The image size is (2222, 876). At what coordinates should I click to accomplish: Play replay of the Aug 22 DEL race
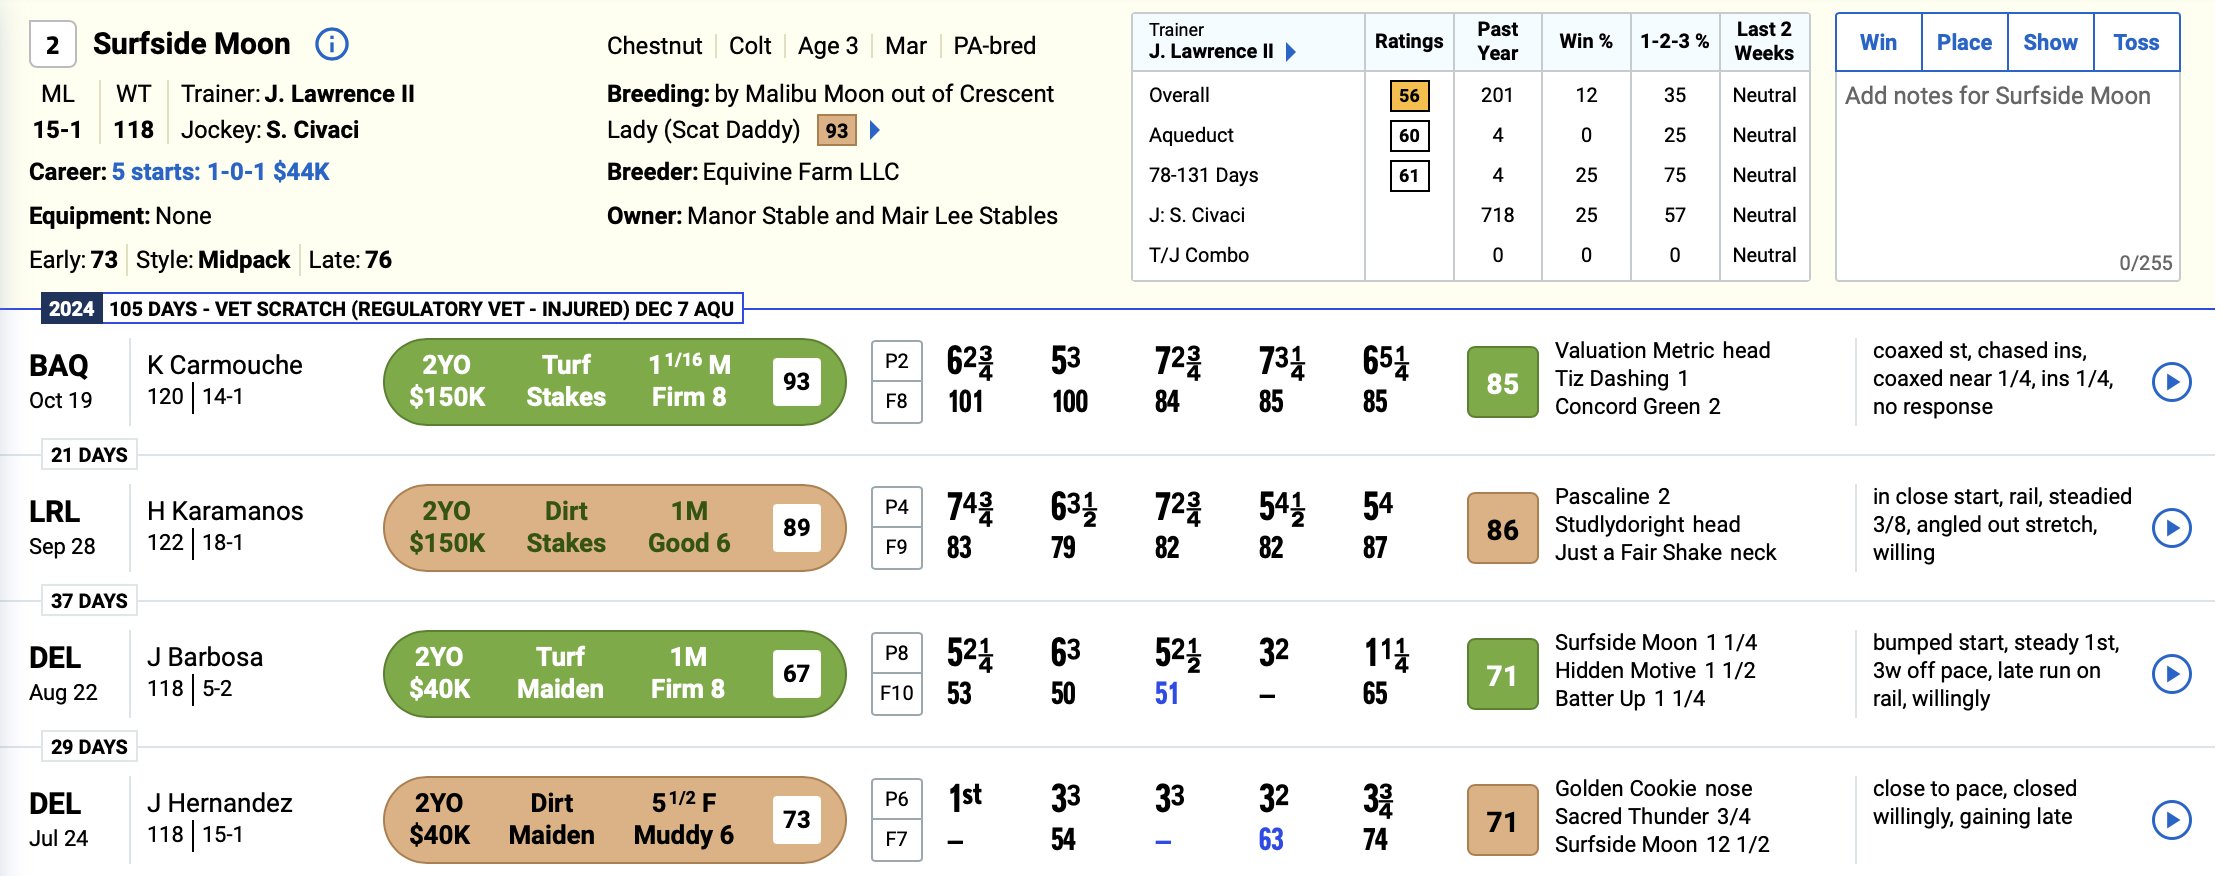pos(2172,674)
